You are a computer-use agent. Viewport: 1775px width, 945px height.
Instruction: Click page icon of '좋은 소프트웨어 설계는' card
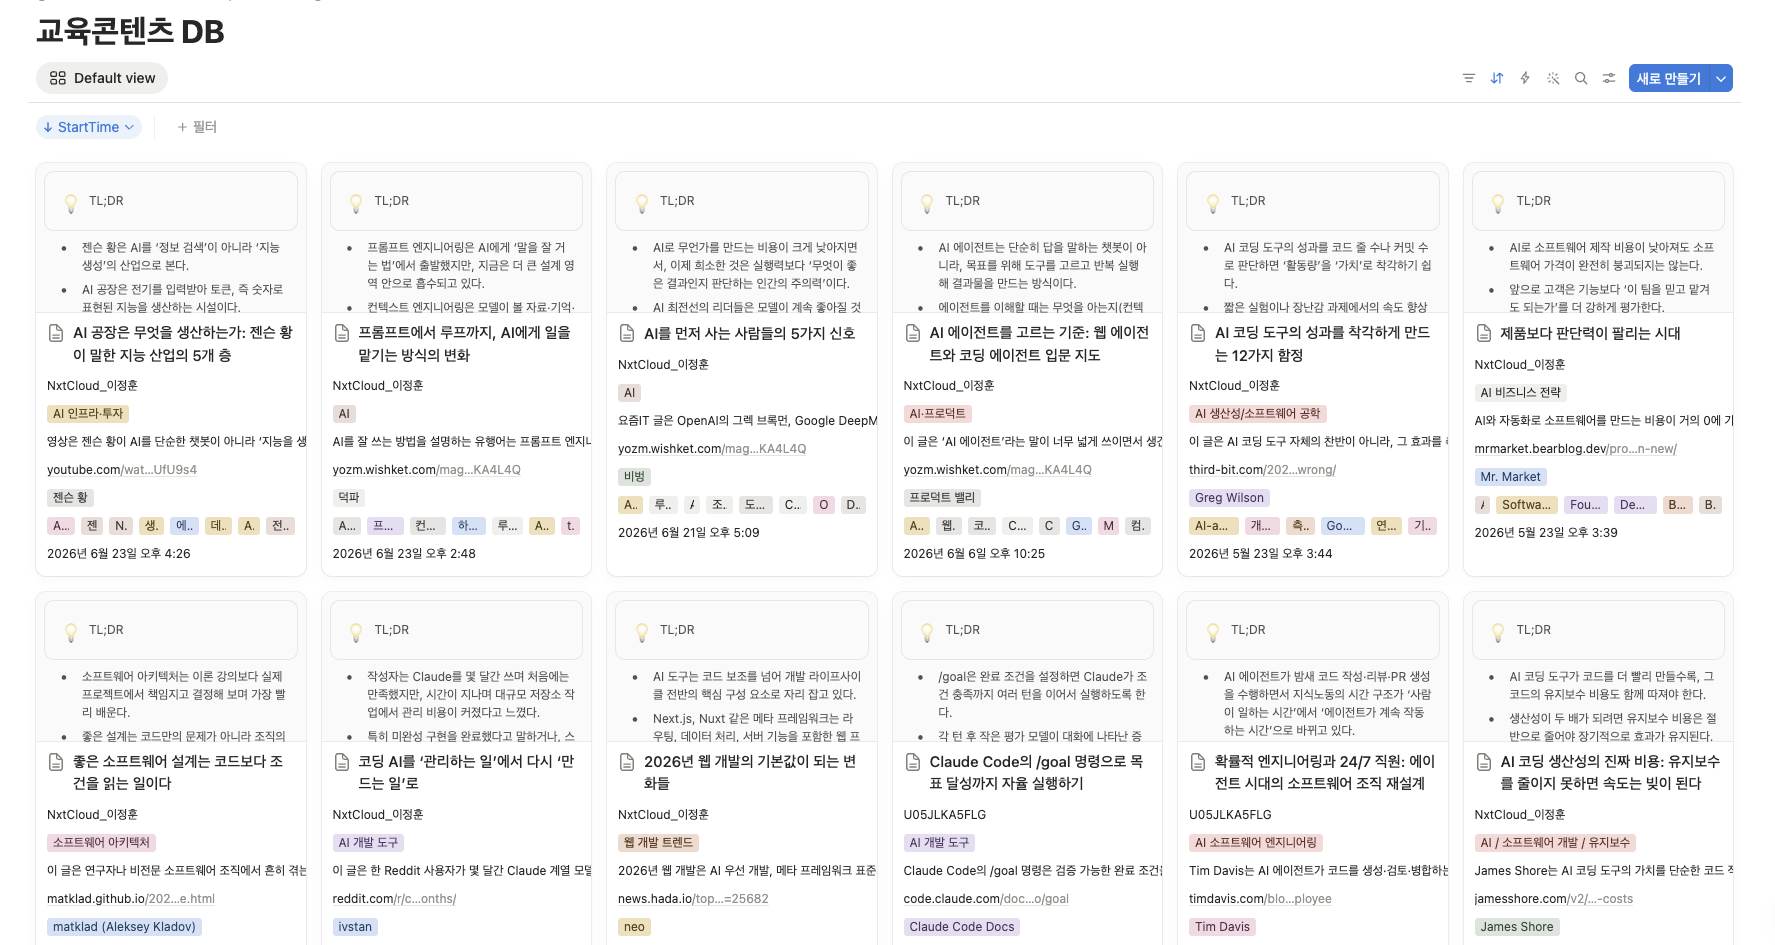[57, 762]
